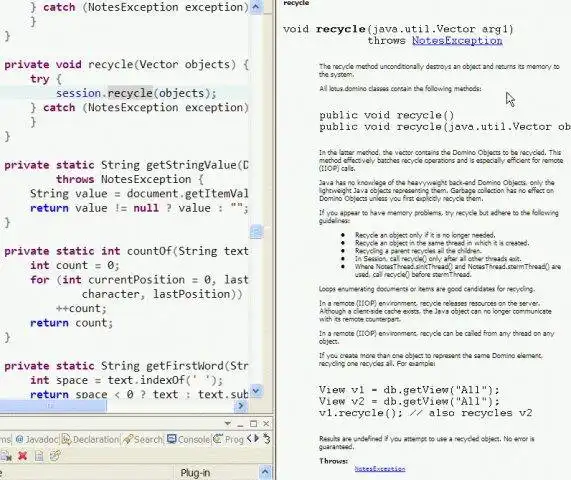Click 'View v2 = db.getView' example line
This screenshot has height=480, width=571.
[x=409, y=401]
